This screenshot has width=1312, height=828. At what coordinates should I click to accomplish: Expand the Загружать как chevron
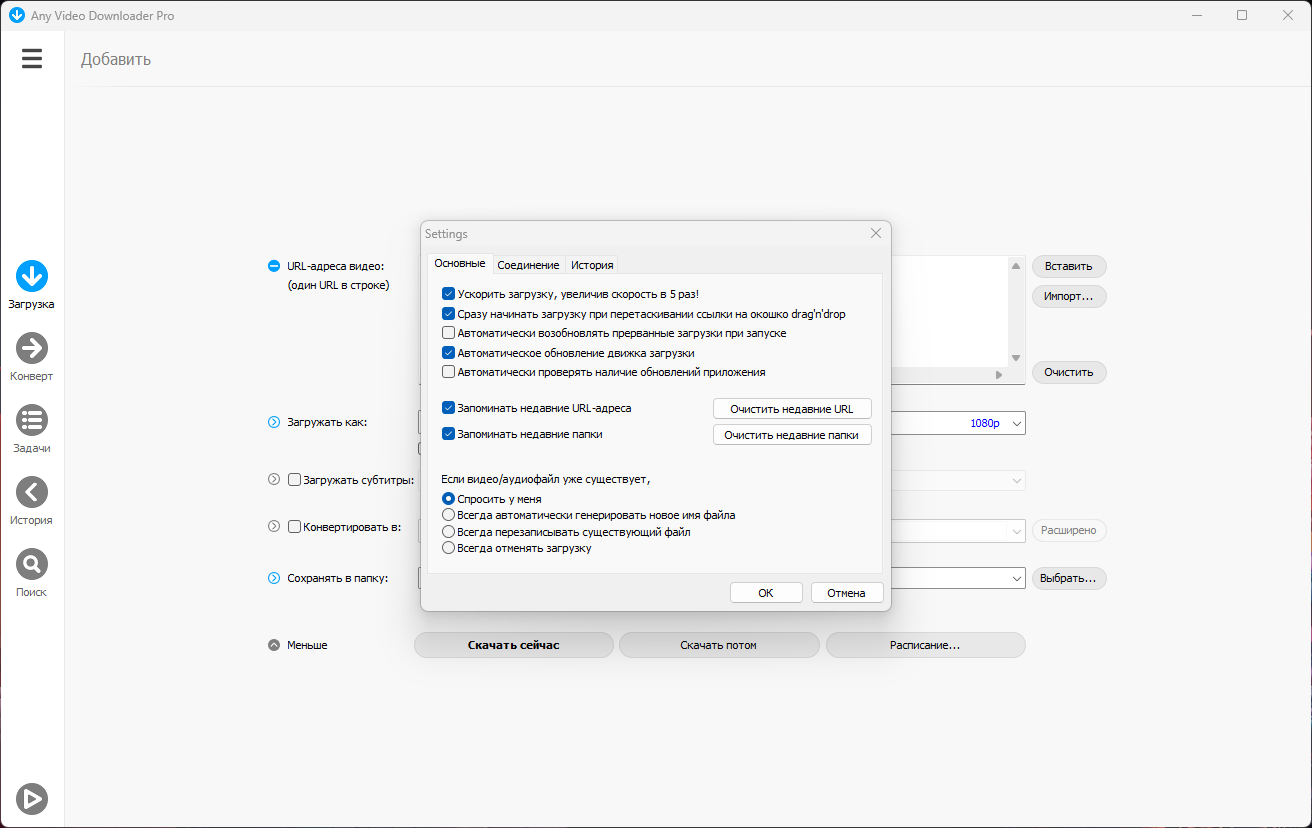click(x=274, y=422)
